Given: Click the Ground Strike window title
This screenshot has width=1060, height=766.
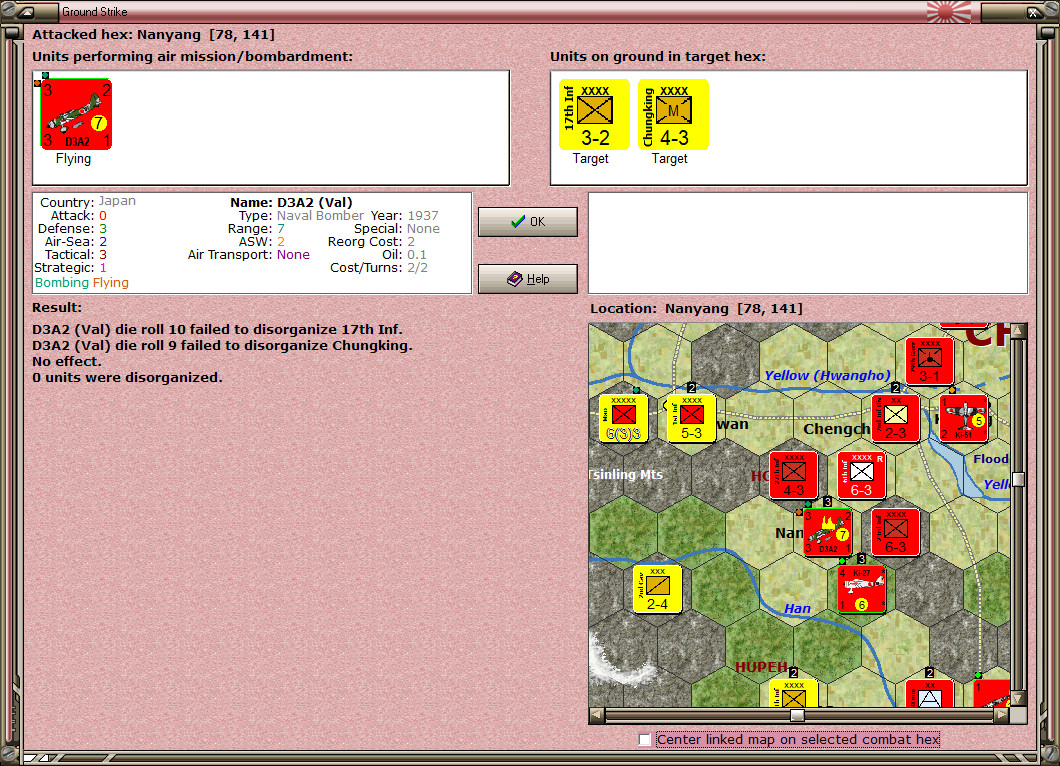Looking at the screenshot, I should [95, 11].
